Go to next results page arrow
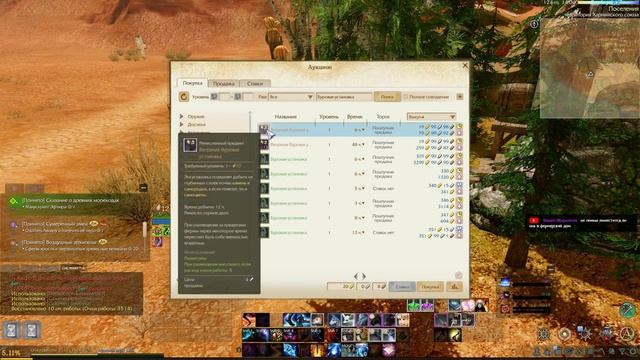The width and height of the screenshot is (640, 360). point(364,276)
